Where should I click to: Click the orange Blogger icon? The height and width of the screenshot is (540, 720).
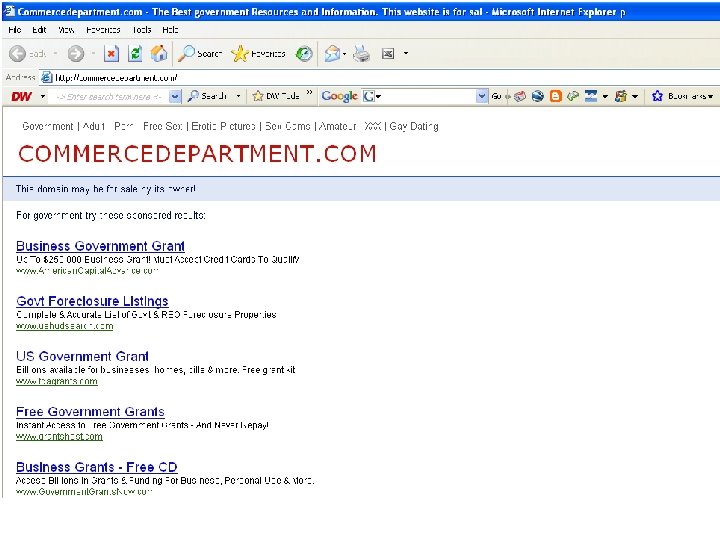556,96
